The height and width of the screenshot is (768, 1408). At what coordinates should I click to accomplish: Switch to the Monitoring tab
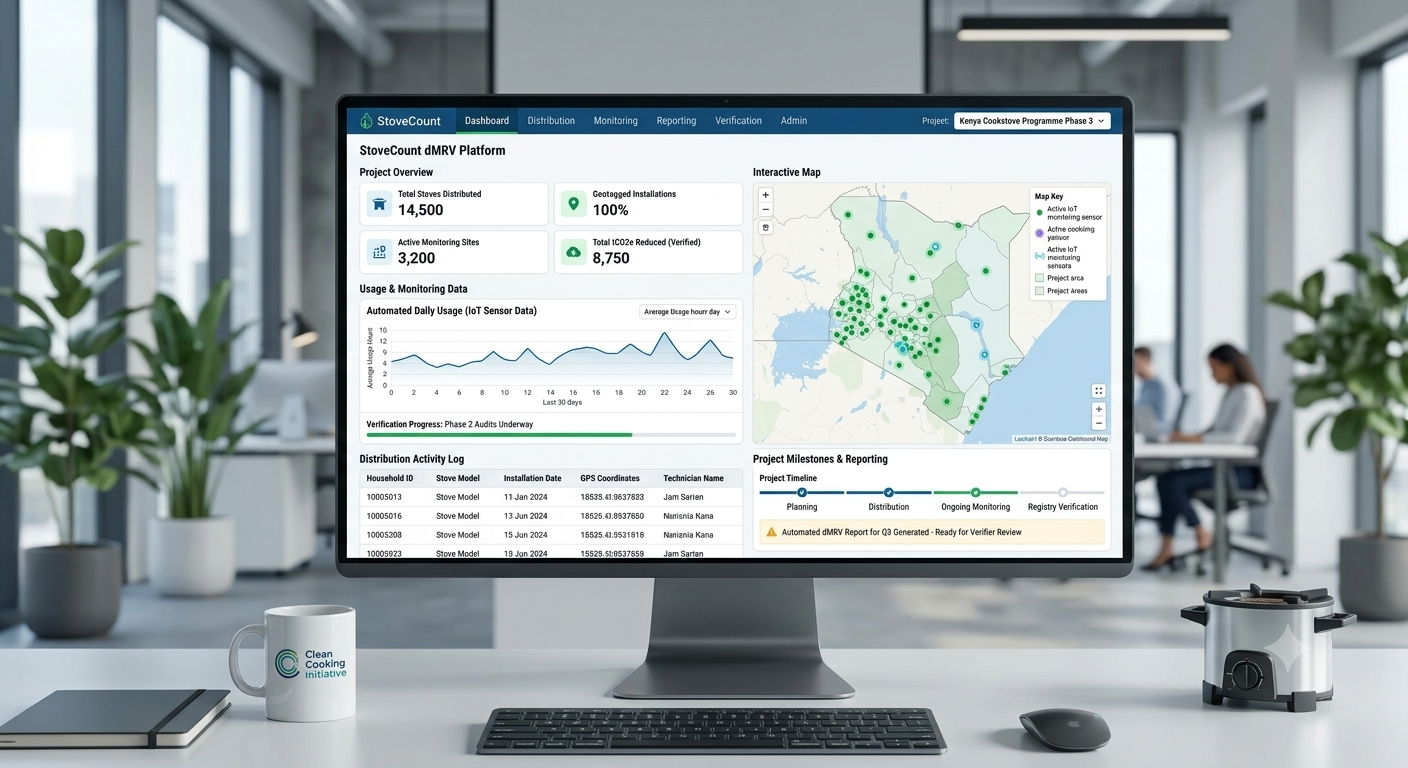pos(615,121)
